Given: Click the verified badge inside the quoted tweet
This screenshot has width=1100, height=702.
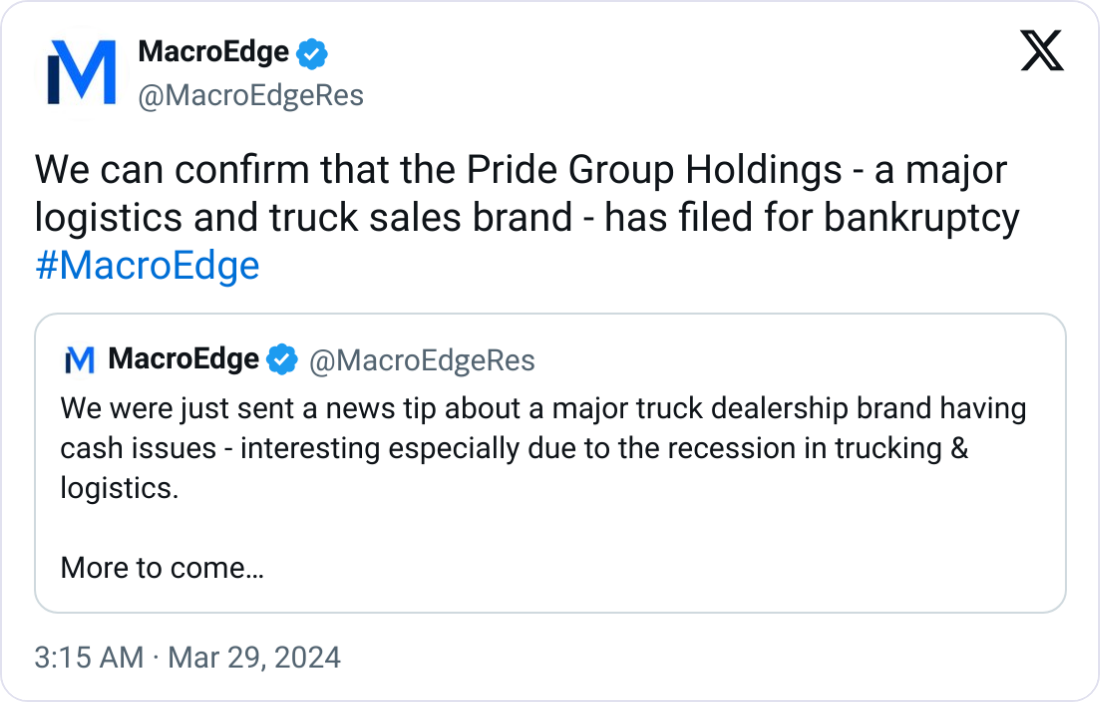Looking at the screenshot, I should click(x=282, y=360).
